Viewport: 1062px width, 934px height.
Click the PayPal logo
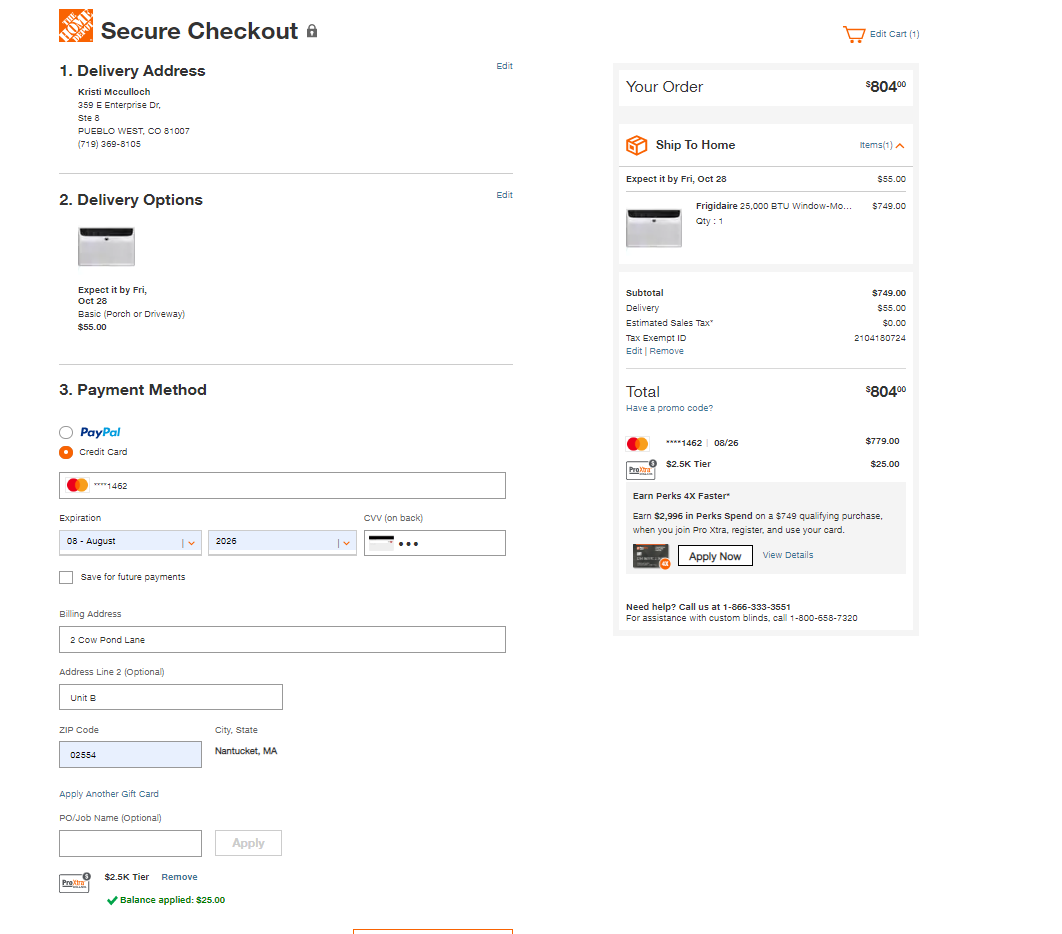[100, 432]
